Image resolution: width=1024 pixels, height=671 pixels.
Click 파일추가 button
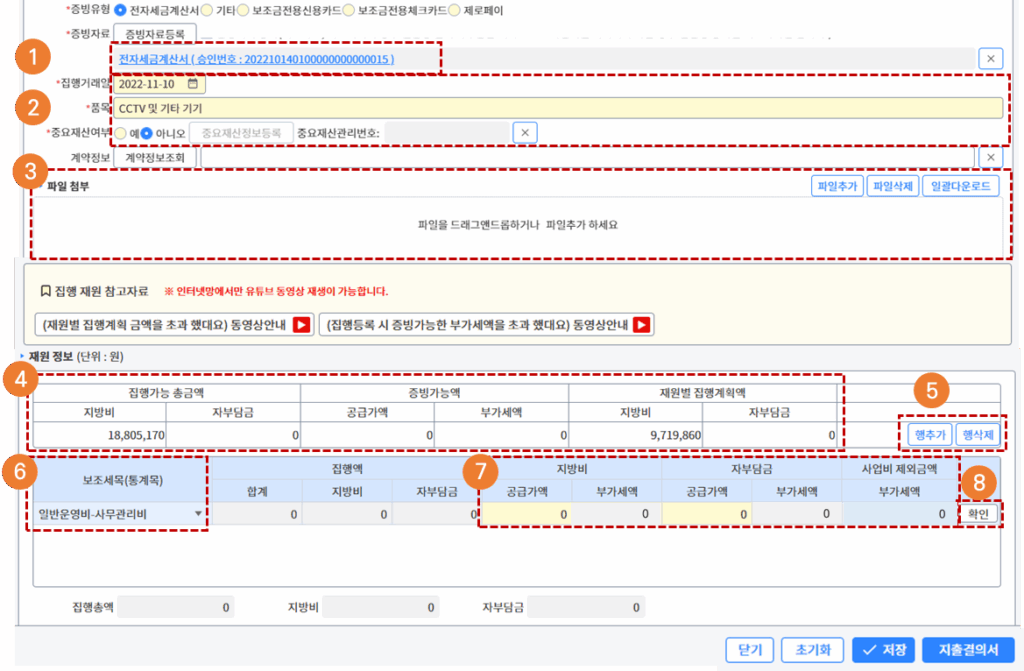pos(837,186)
